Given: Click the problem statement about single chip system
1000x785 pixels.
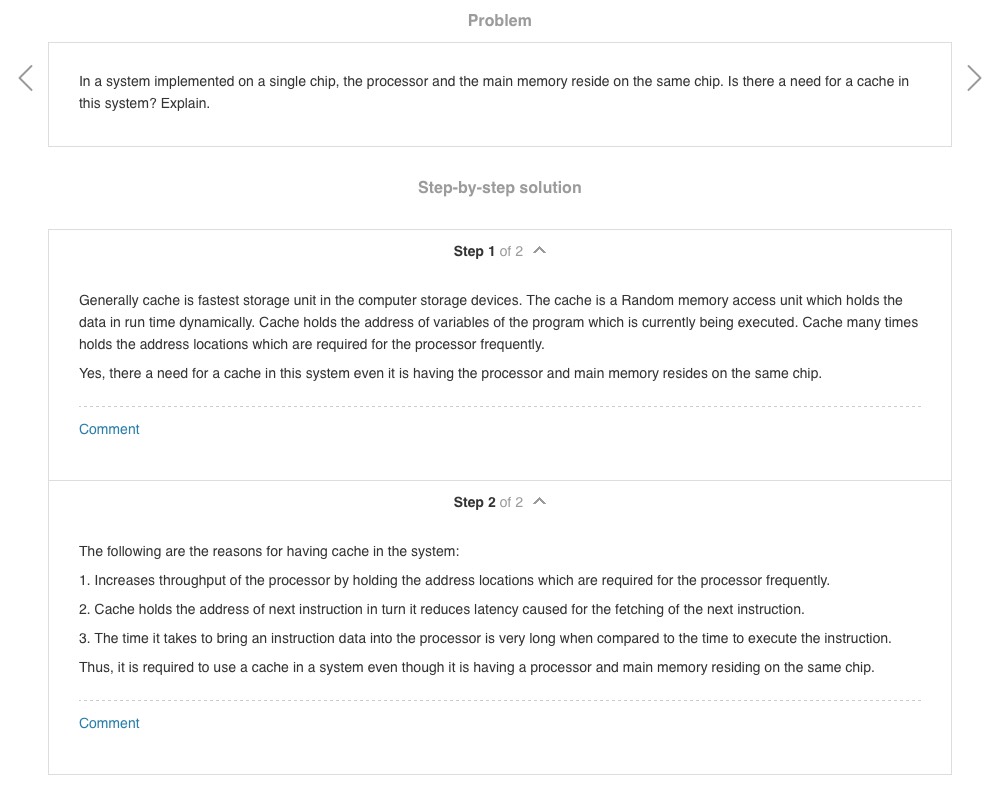Looking at the screenshot, I should 494,81.
